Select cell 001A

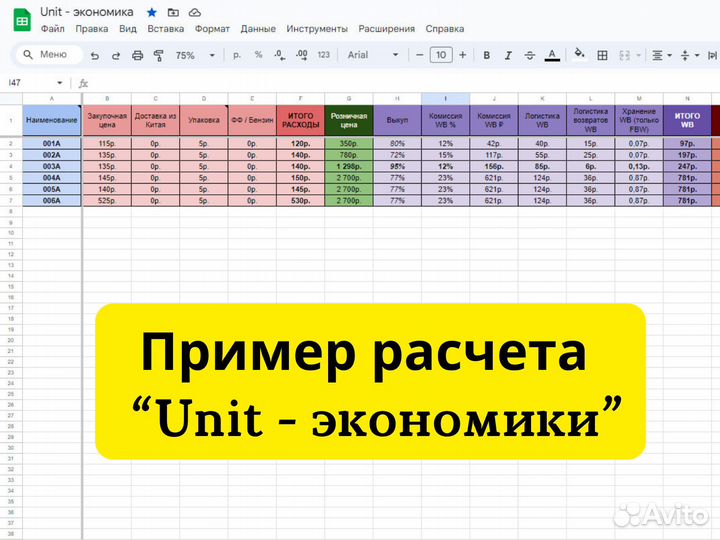(x=51, y=143)
